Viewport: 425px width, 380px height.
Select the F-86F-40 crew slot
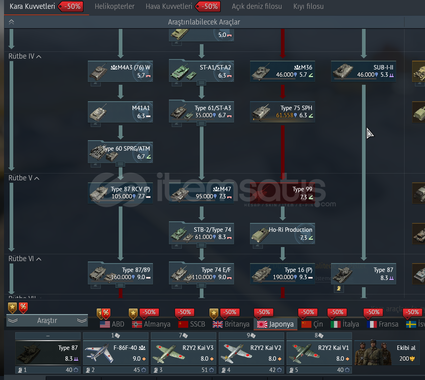116,353
